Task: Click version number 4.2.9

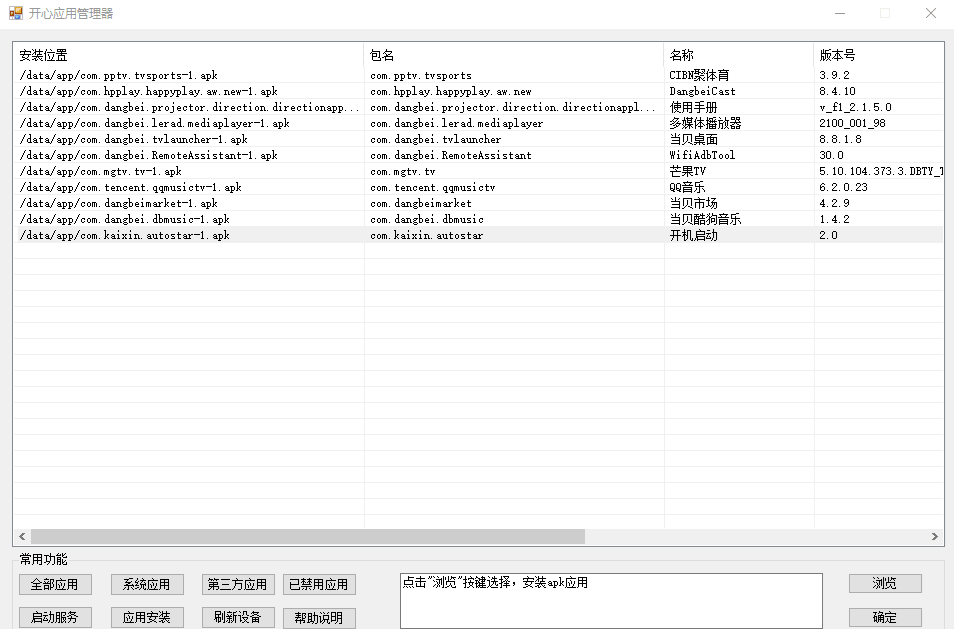Action: tap(834, 203)
